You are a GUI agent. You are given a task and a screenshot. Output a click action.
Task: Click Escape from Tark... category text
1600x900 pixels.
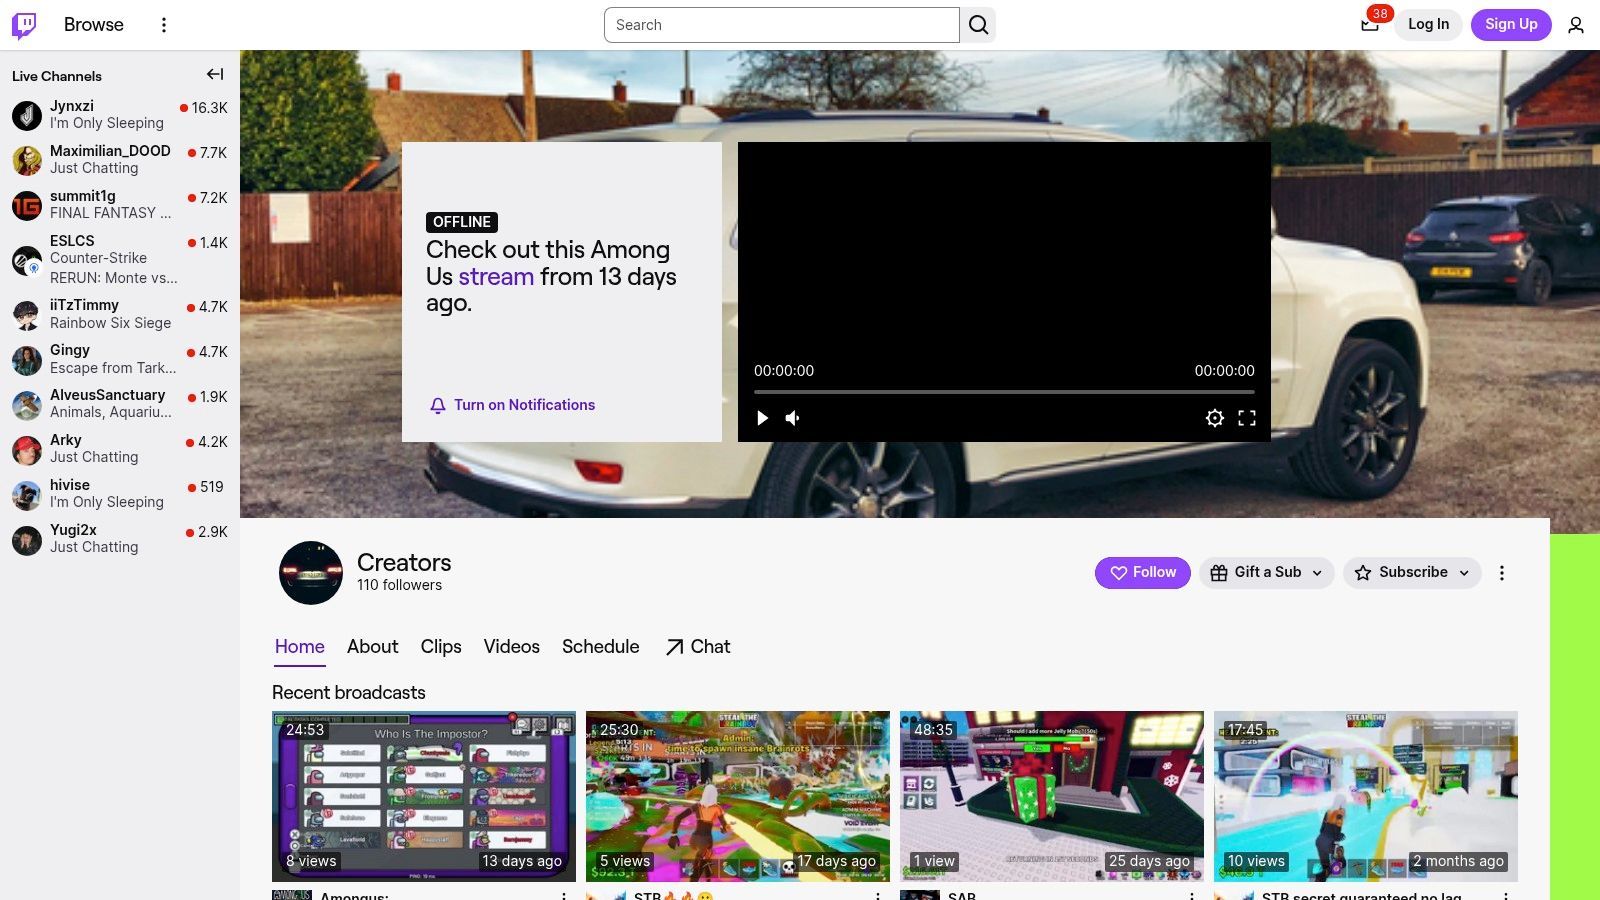click(x=113, y=368)
